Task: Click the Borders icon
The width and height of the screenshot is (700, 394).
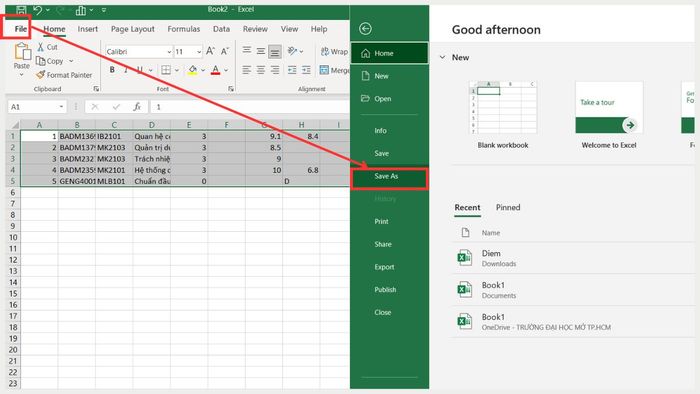Action: [x=166, y=70]
